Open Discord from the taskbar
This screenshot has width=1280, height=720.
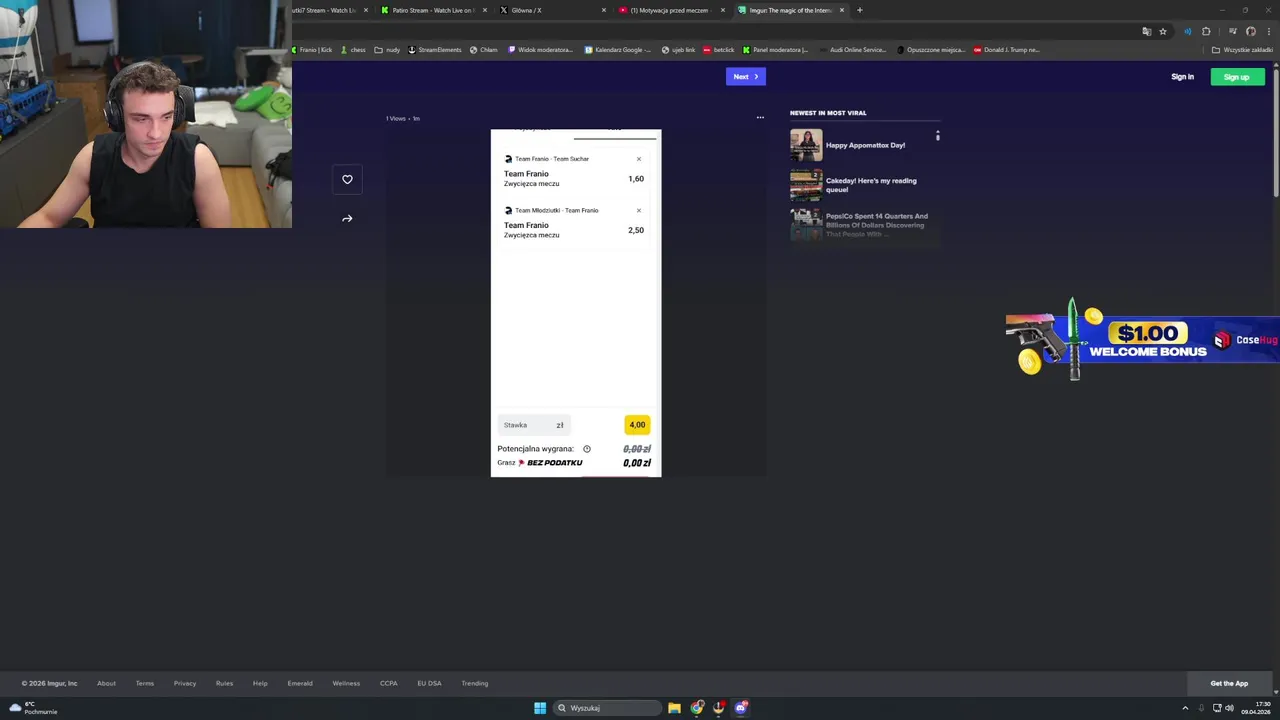(x=741, y=708)
